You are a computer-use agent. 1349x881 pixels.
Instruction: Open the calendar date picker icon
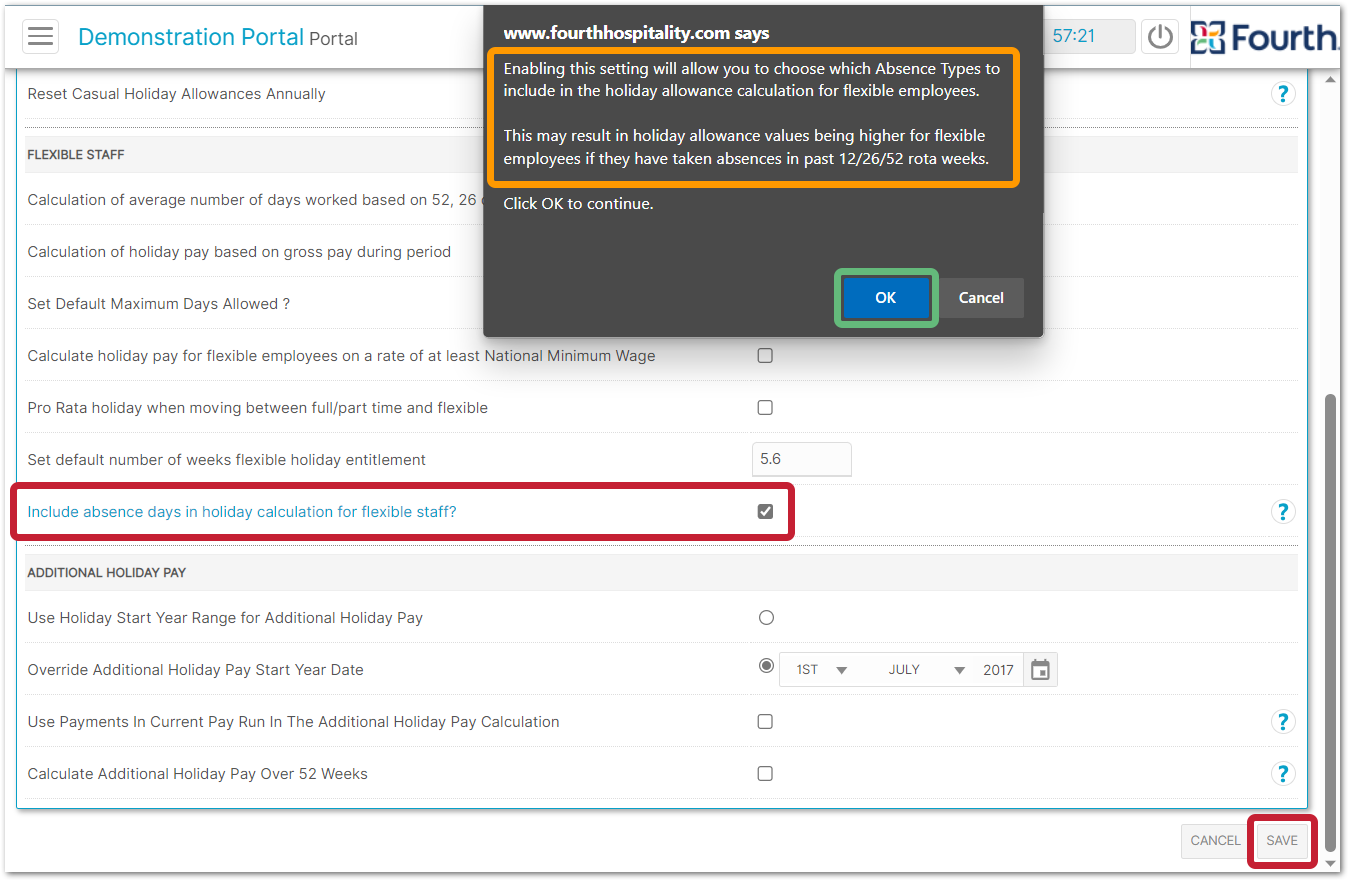click(1040, 670)
